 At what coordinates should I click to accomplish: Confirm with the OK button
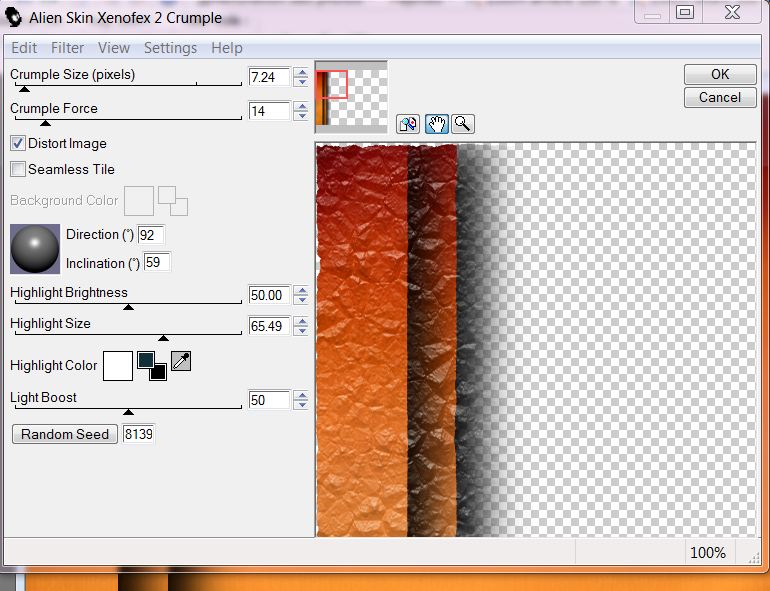click(x=720, y=74)
